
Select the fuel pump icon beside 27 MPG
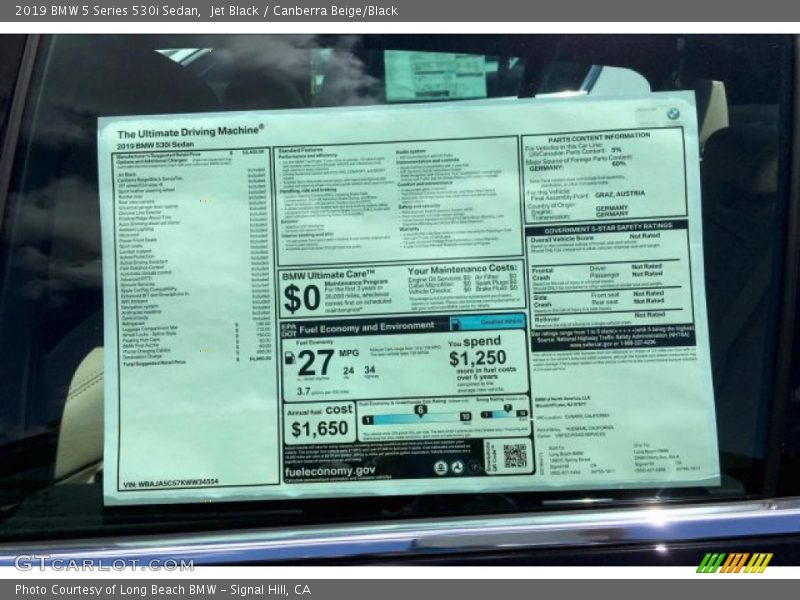[x=290, y=360]
